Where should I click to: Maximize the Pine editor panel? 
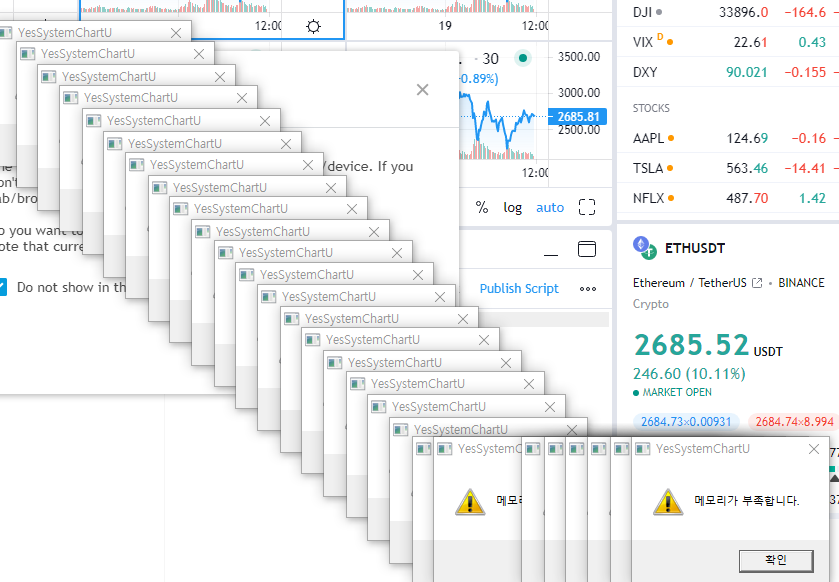pos(587,249)
